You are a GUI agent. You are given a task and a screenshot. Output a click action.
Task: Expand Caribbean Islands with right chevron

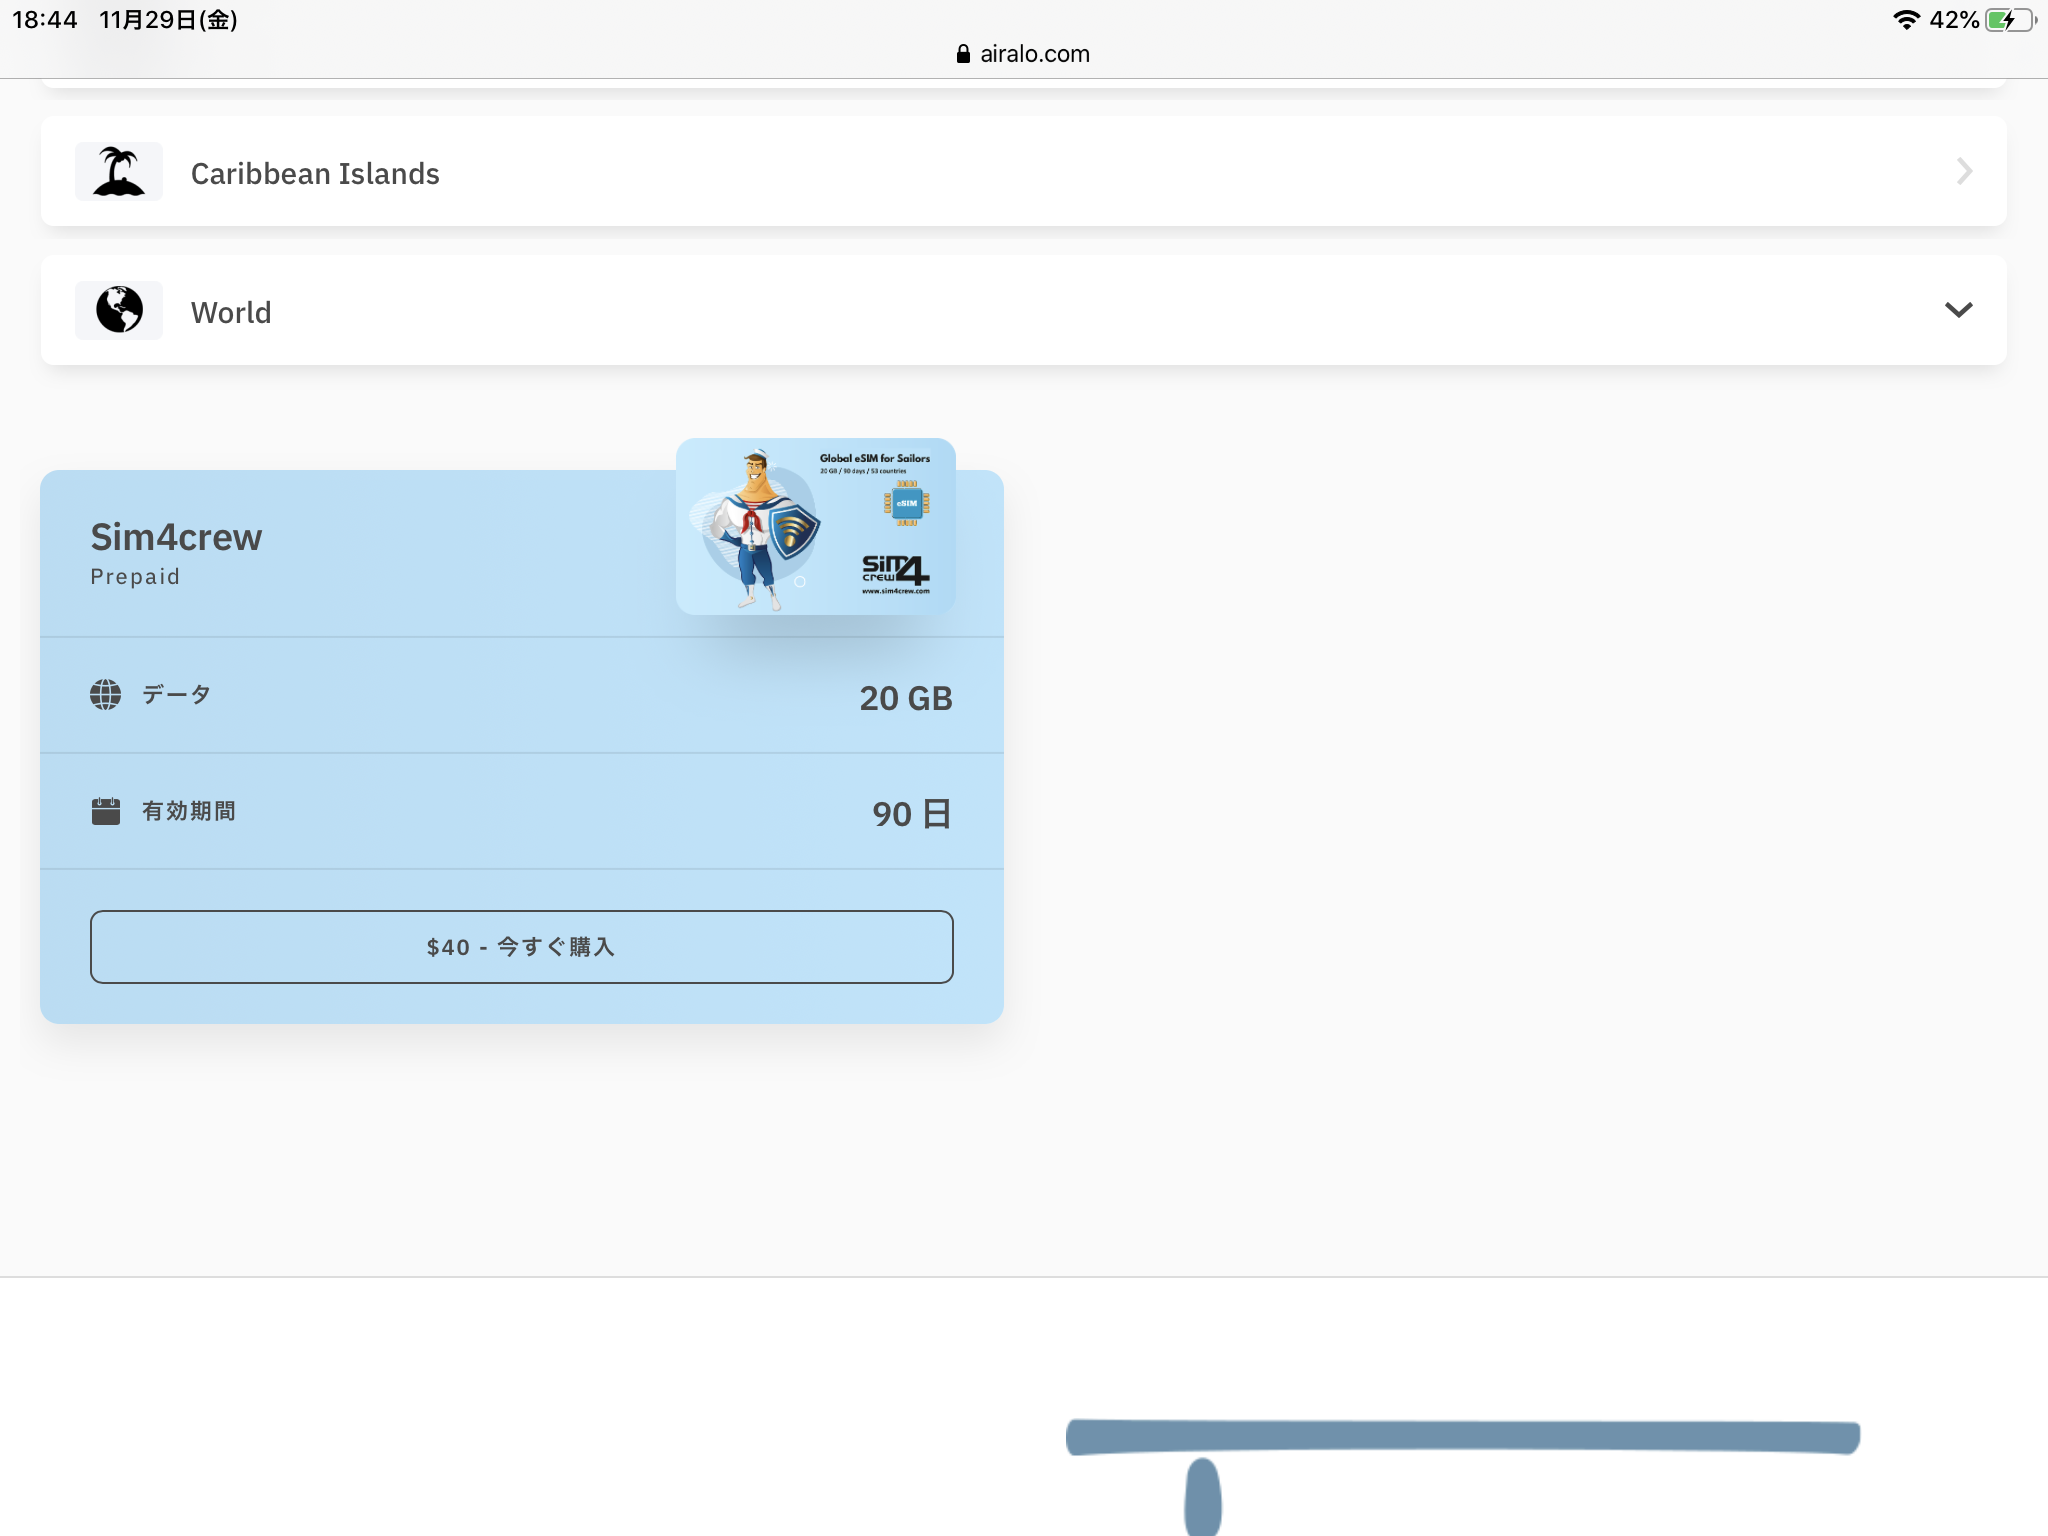(1964, 171)
